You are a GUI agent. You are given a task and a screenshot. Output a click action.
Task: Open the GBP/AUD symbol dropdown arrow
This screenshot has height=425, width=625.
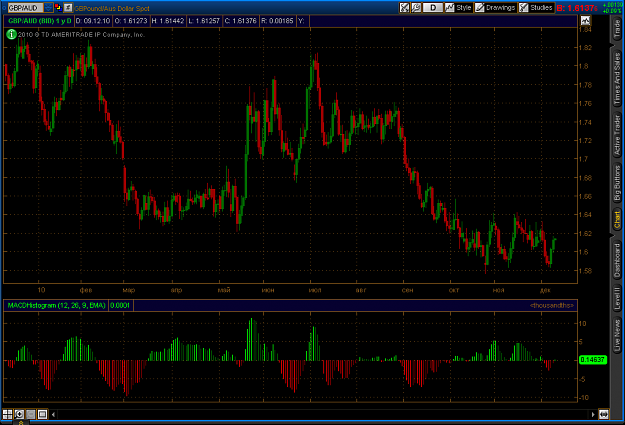pos(48,7)
